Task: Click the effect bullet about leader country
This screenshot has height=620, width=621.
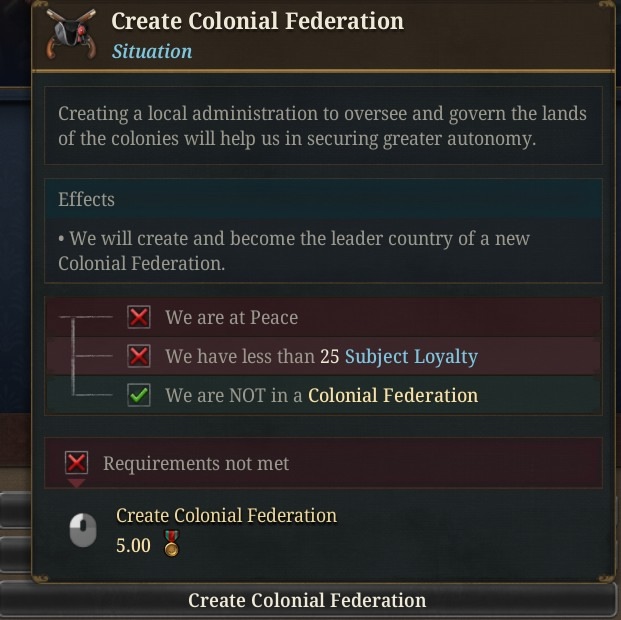Action: coord(294,251)
